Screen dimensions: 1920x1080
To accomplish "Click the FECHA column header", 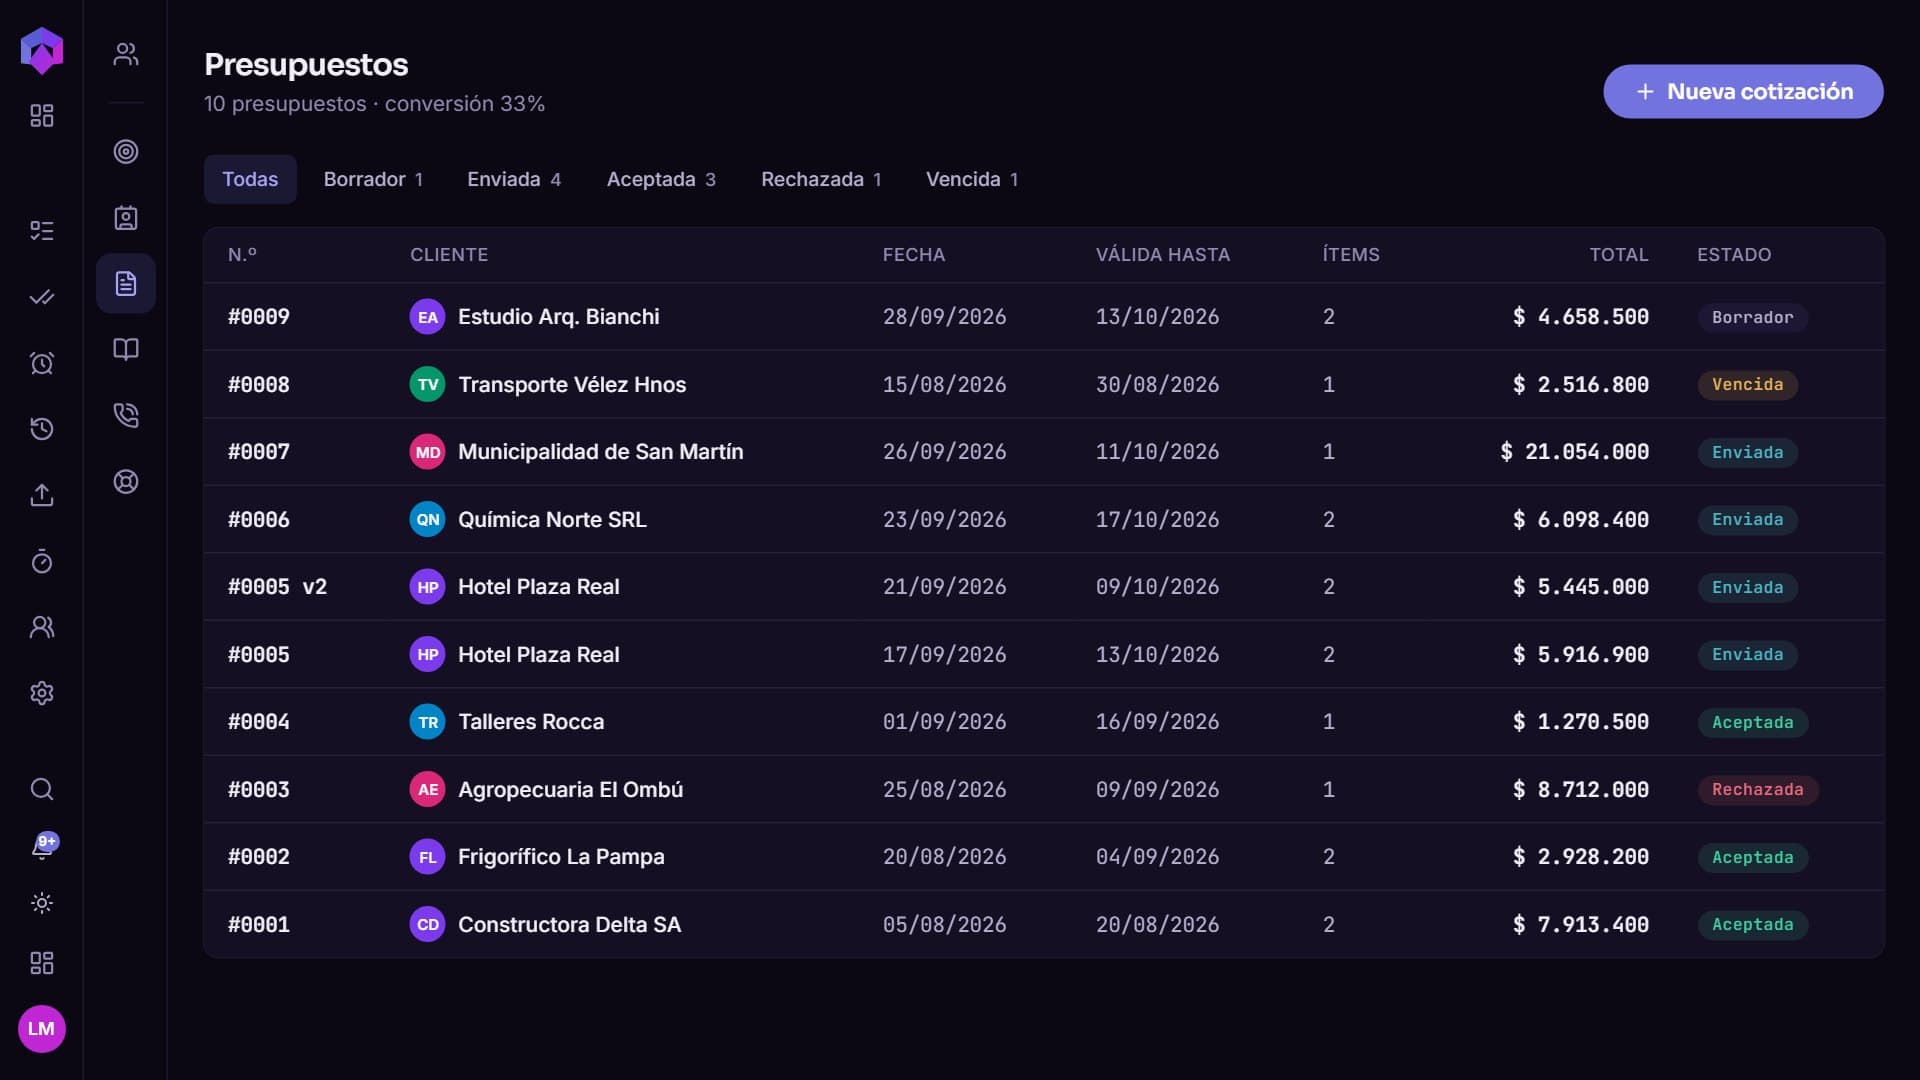I will pyautogui.click(x=913, y=255).
